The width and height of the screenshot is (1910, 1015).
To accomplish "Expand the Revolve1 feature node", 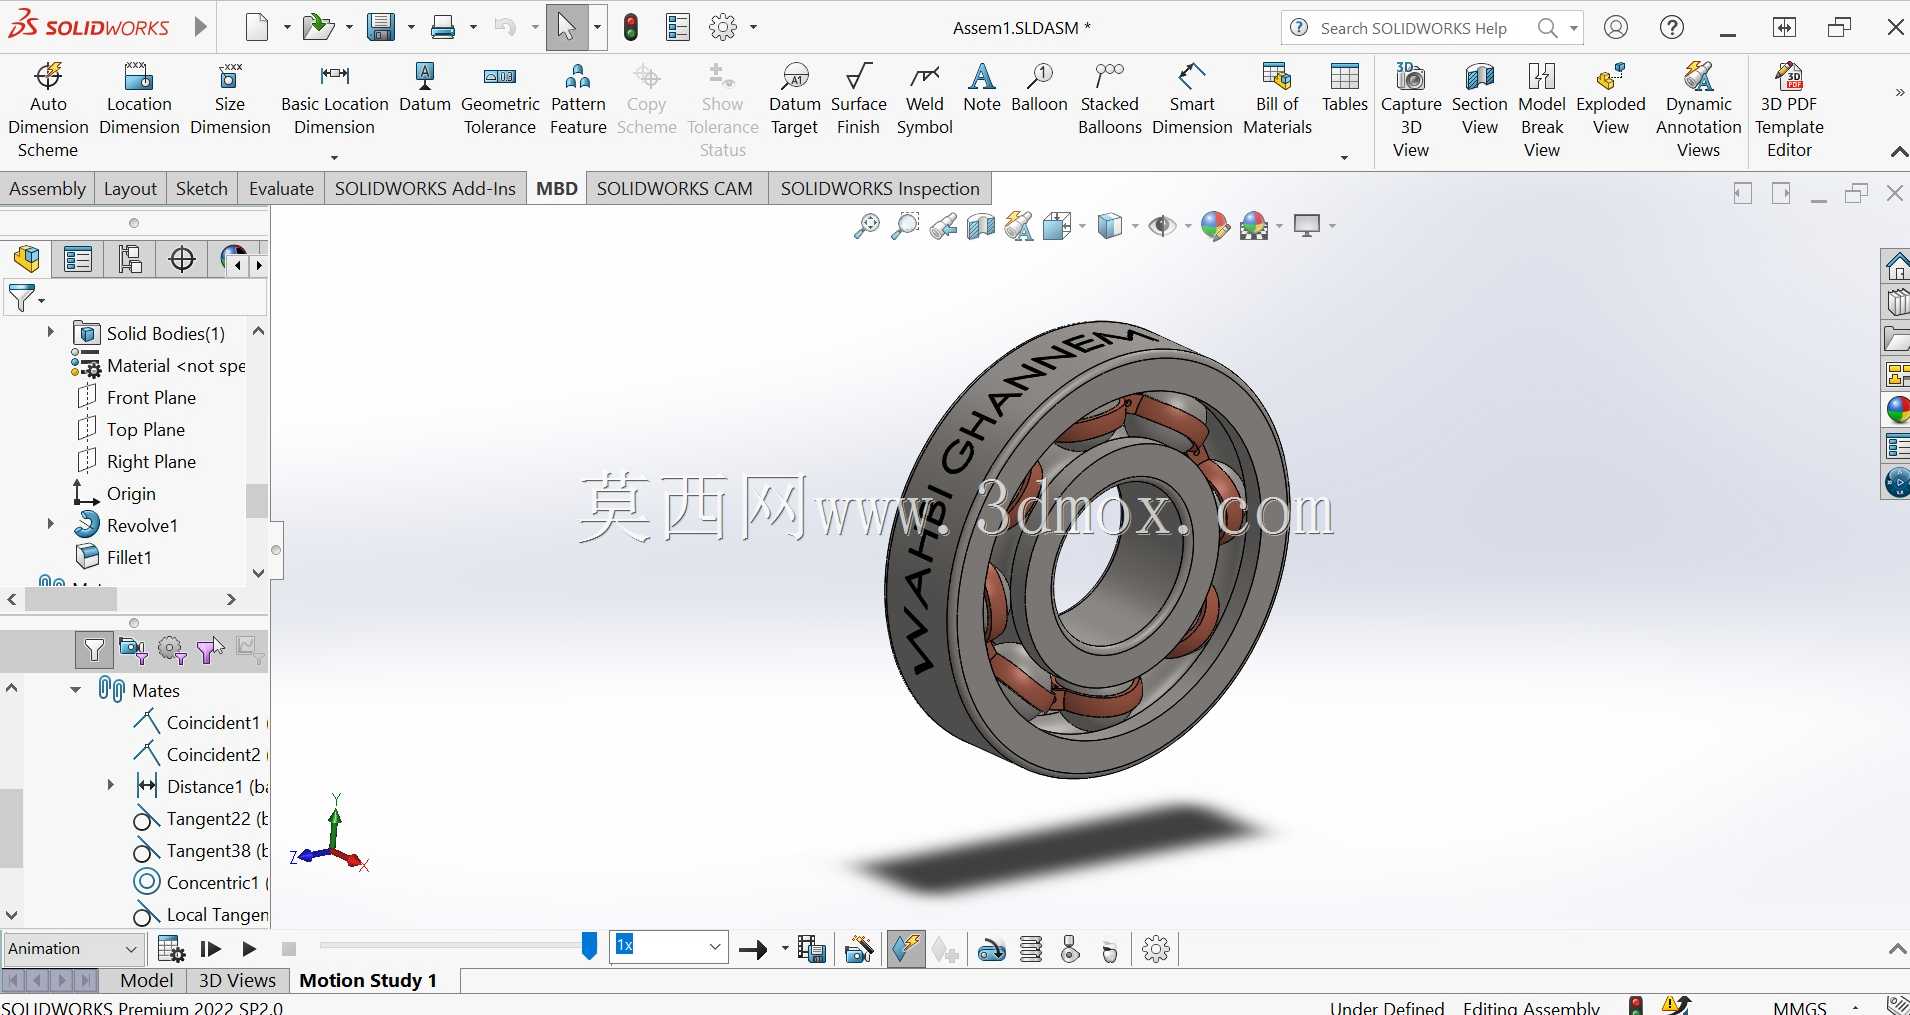I will tap(51, 524).
